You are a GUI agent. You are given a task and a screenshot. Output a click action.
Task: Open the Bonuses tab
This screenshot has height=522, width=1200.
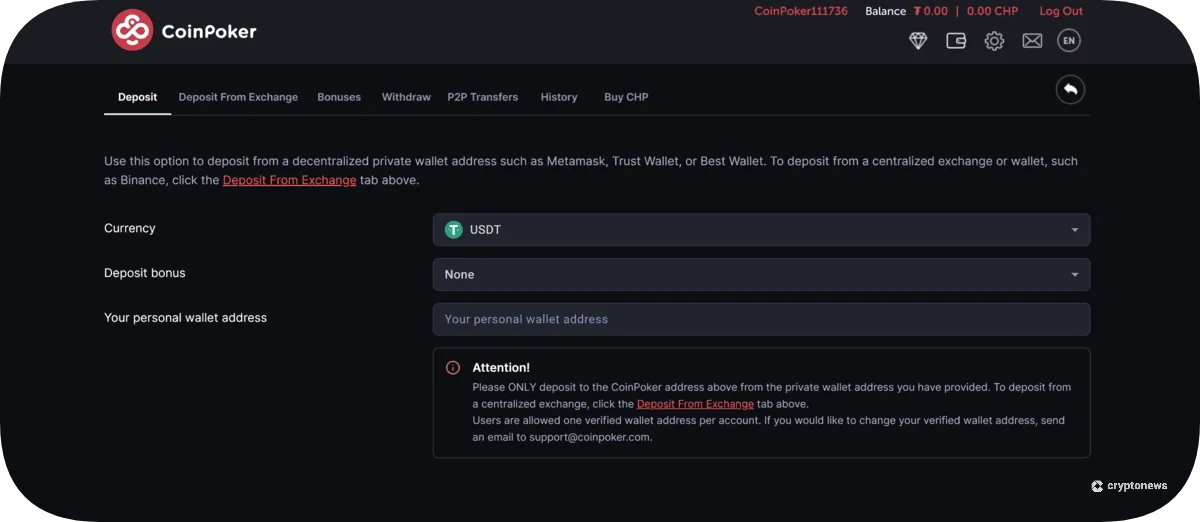point(339,97)
